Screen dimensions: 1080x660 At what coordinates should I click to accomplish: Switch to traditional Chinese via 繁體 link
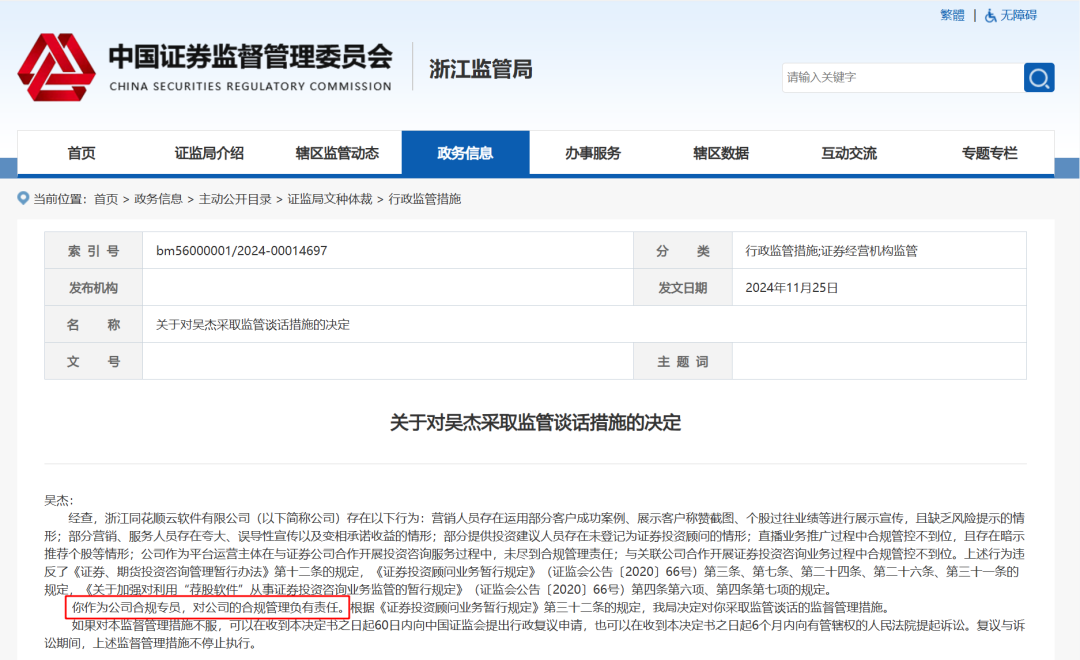click(952, 15)
